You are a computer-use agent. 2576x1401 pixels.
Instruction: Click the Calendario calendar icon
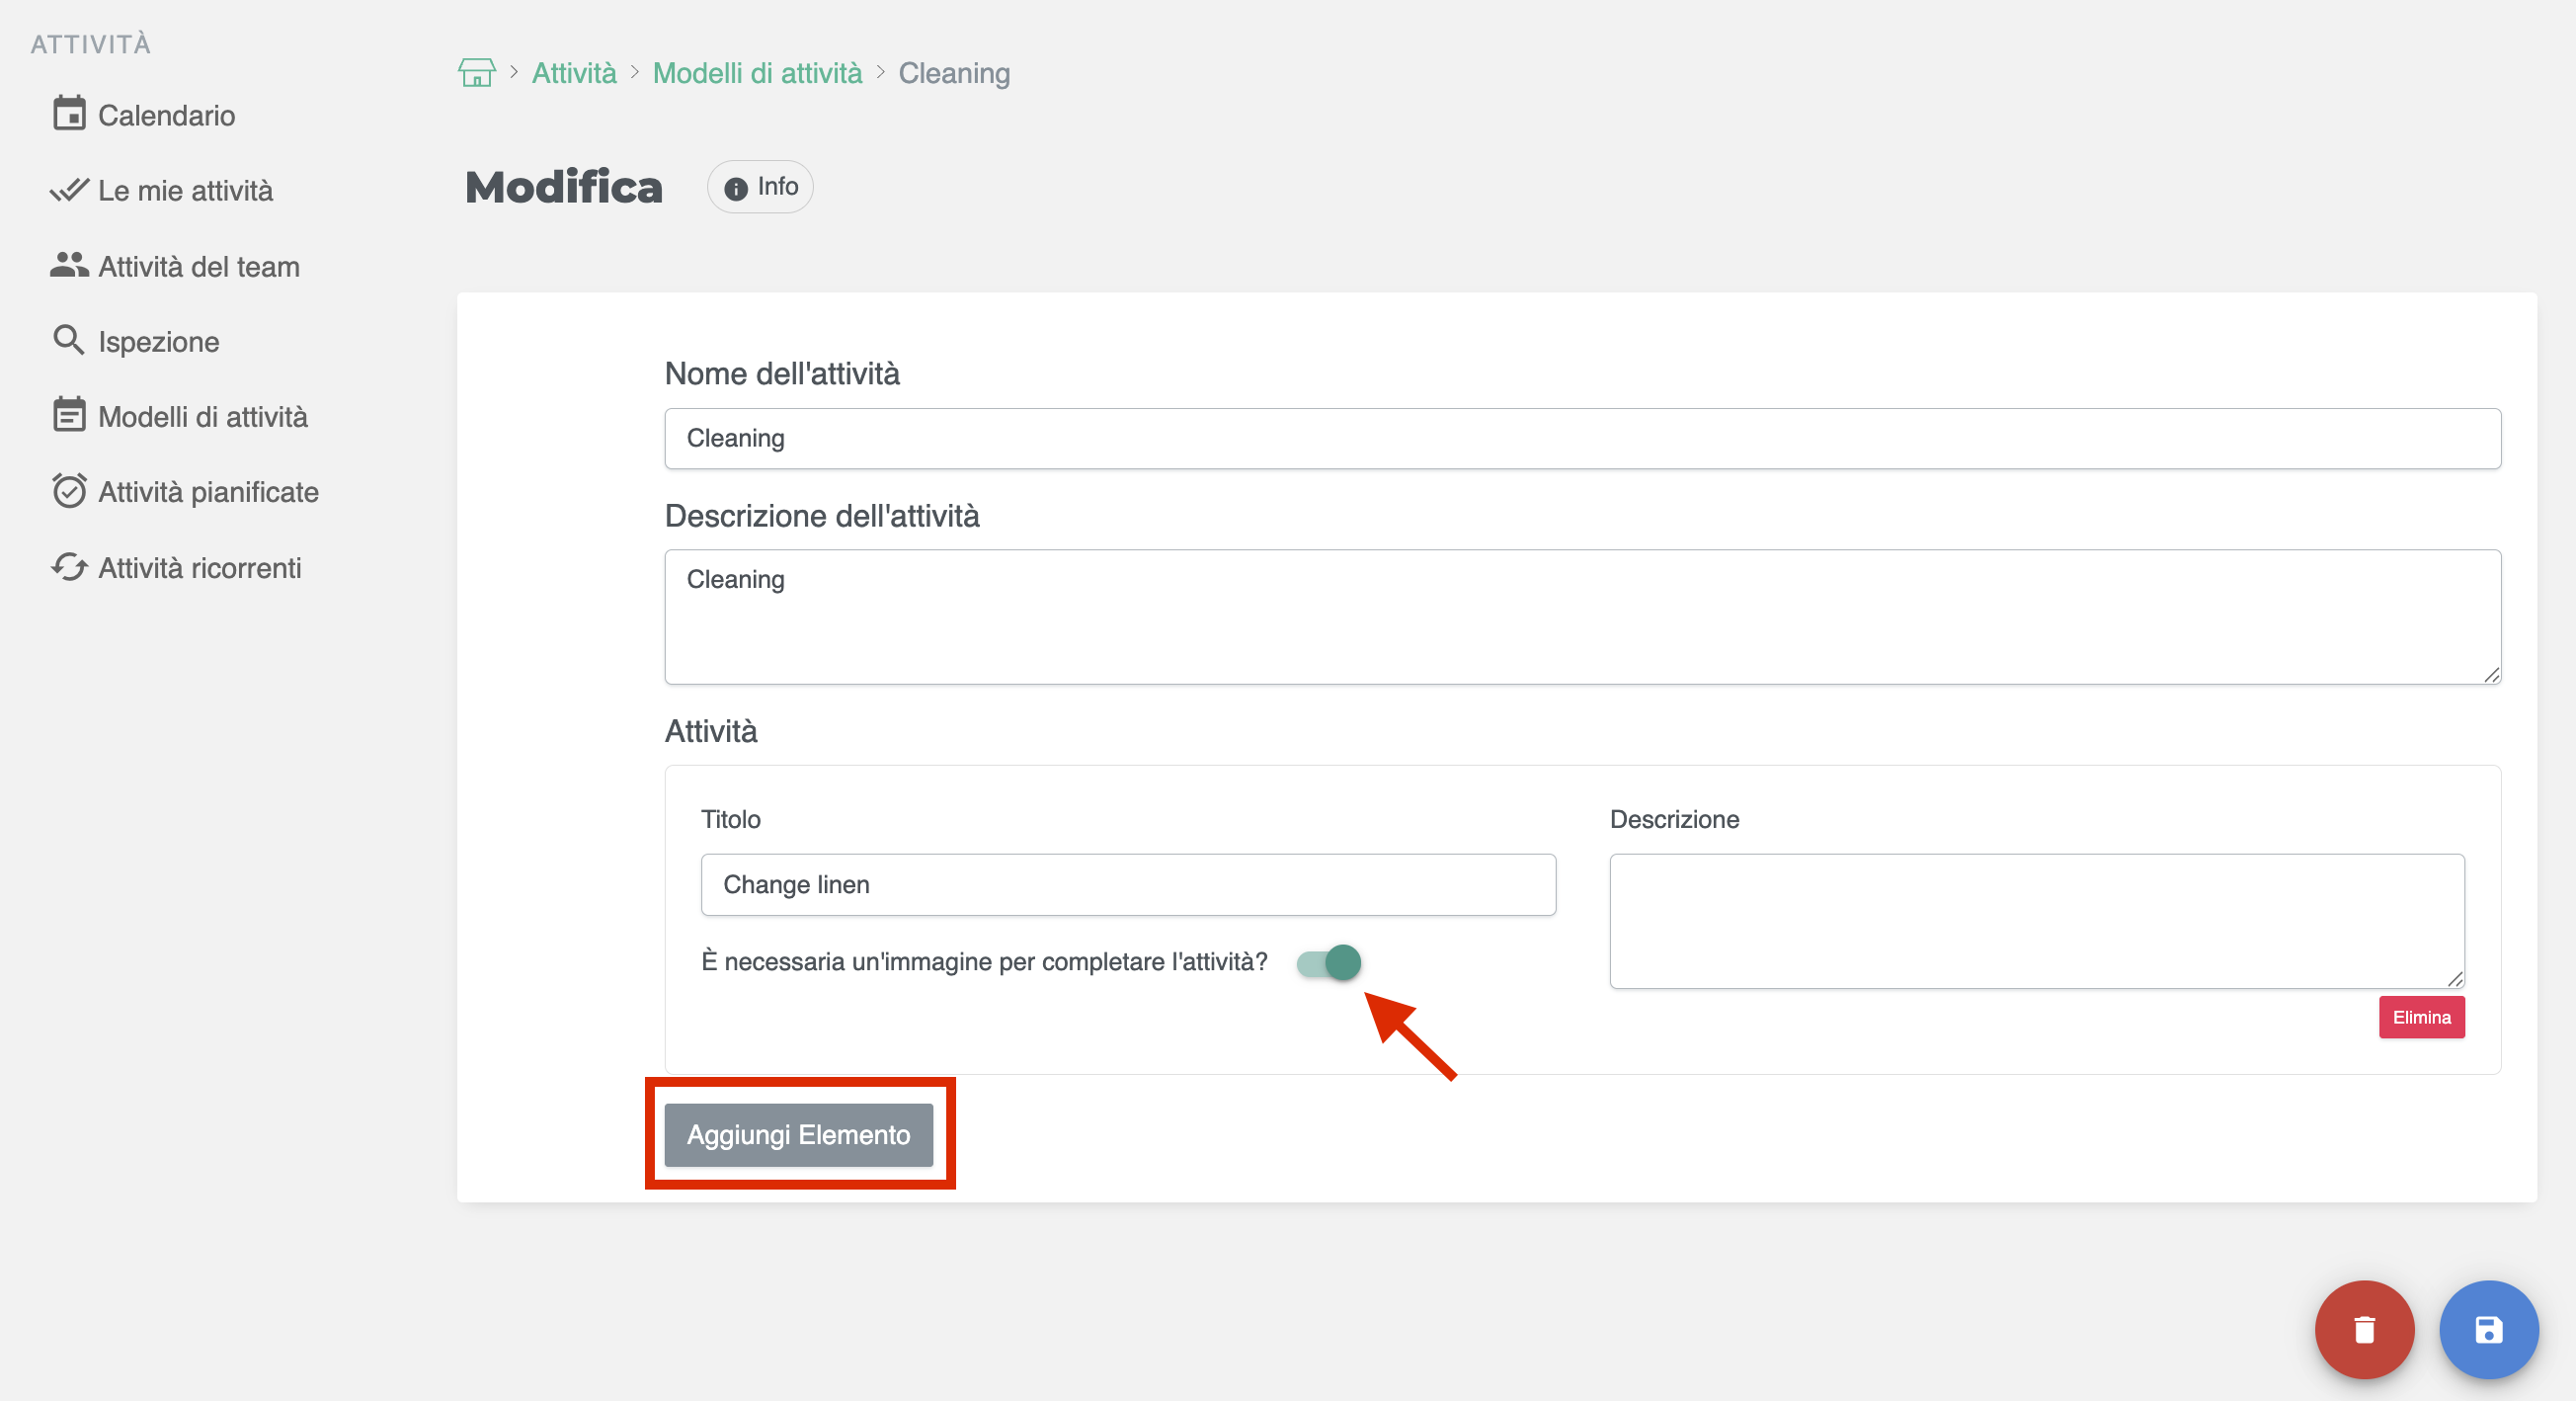[x=69, y=114]
